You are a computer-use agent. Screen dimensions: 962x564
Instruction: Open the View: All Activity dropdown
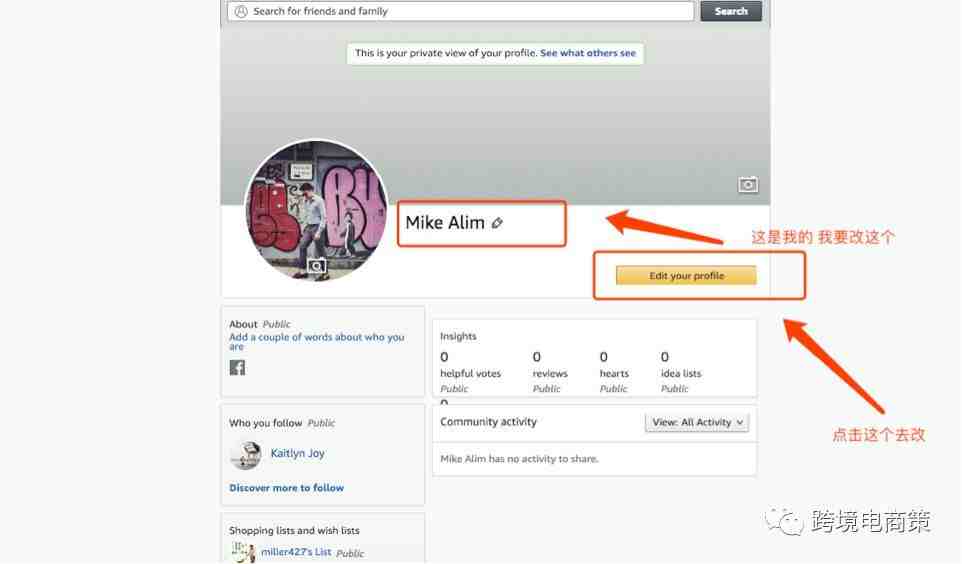[x=697, y=422]
